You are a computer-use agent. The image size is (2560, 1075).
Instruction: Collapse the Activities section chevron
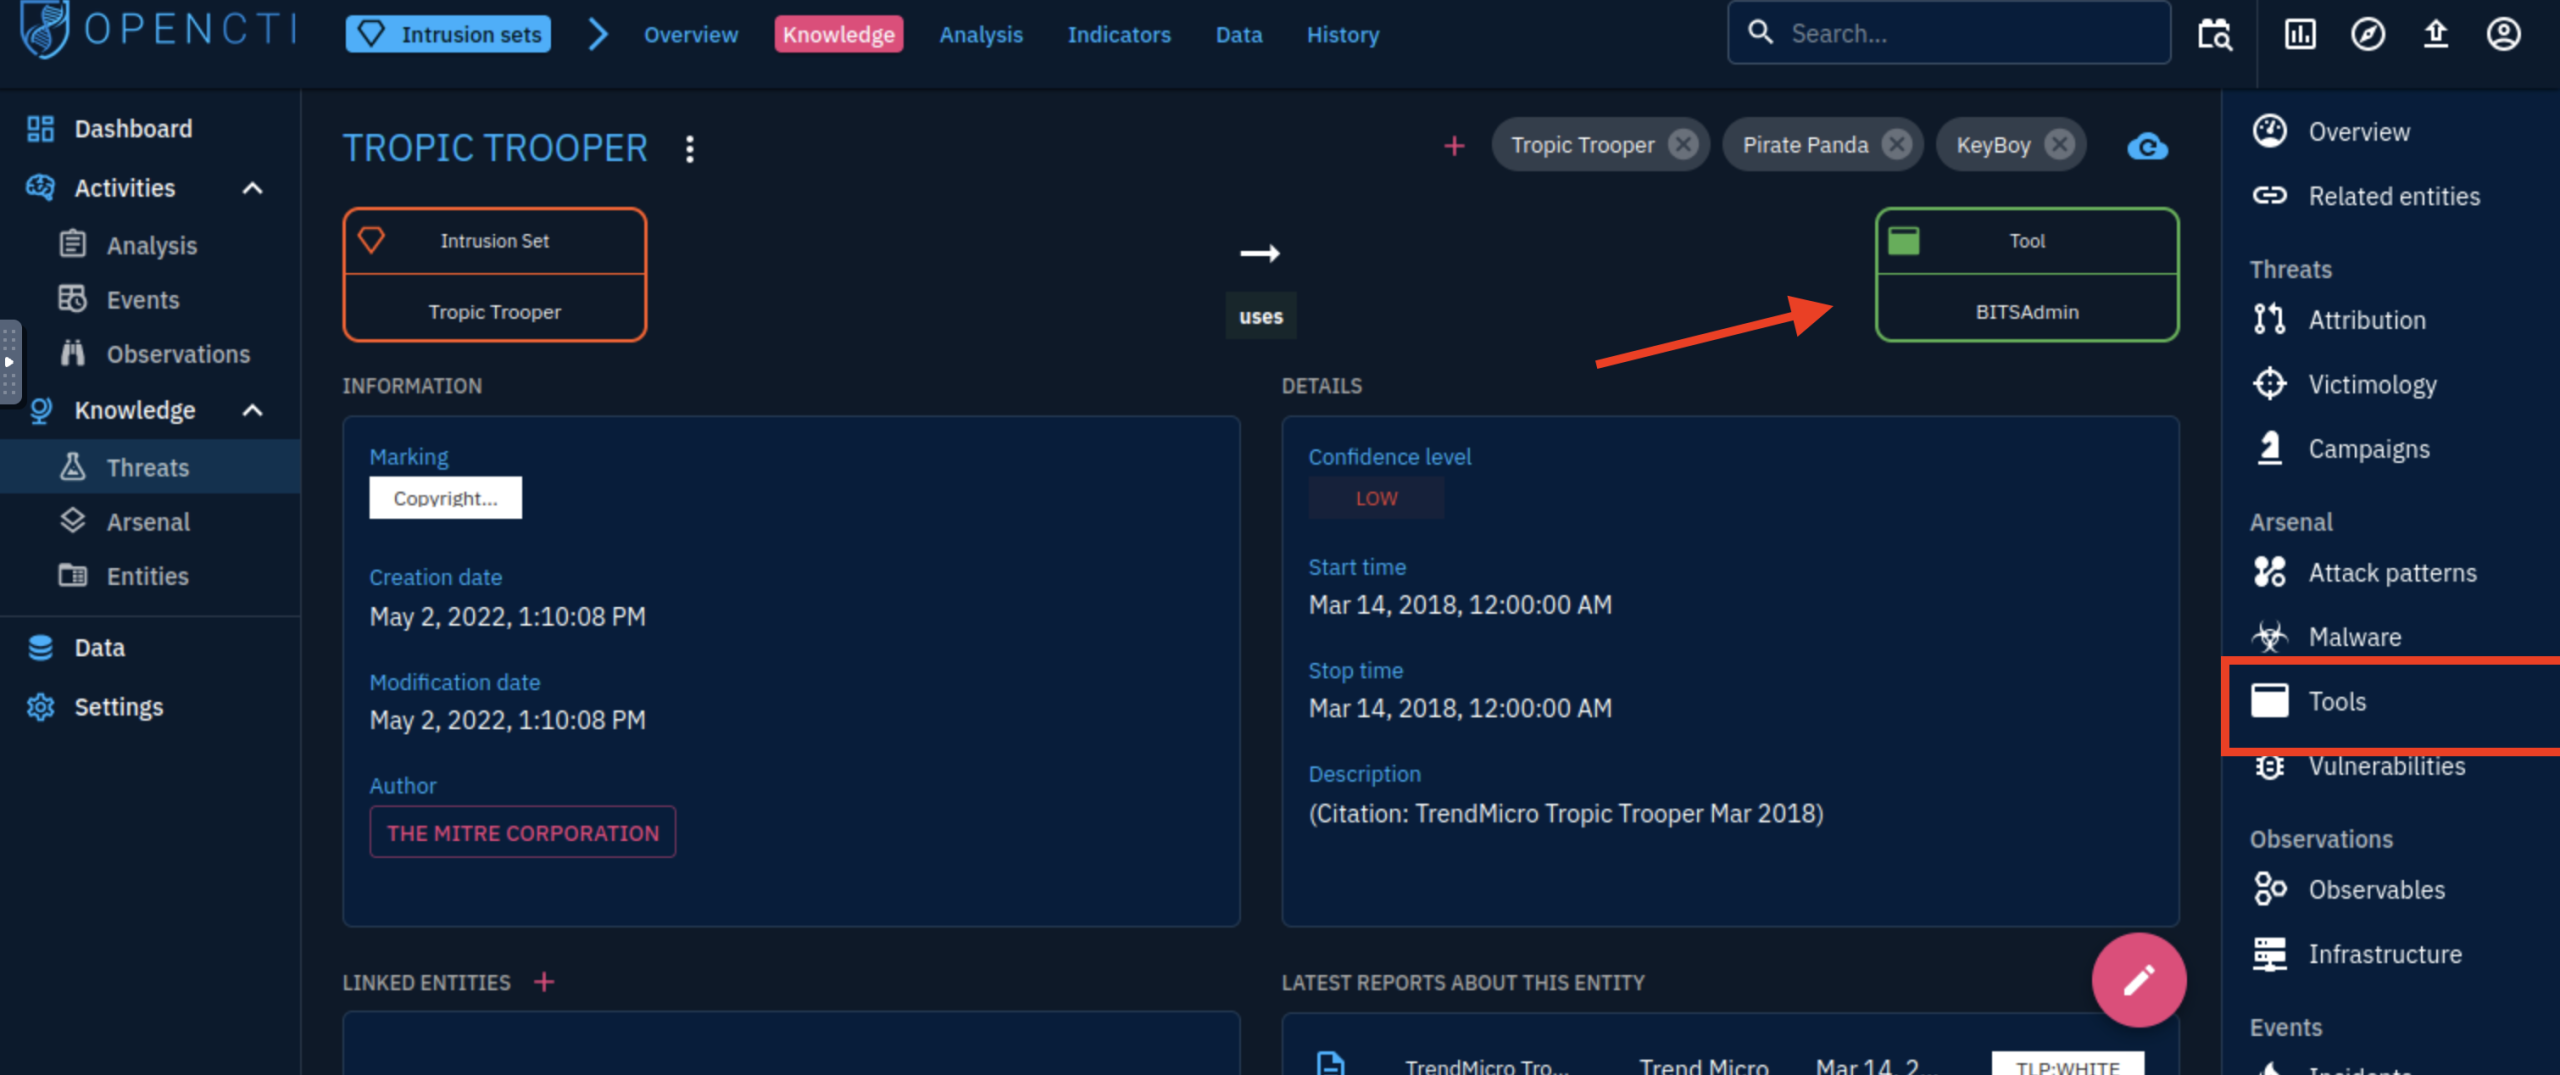click(x=253, y=188)
